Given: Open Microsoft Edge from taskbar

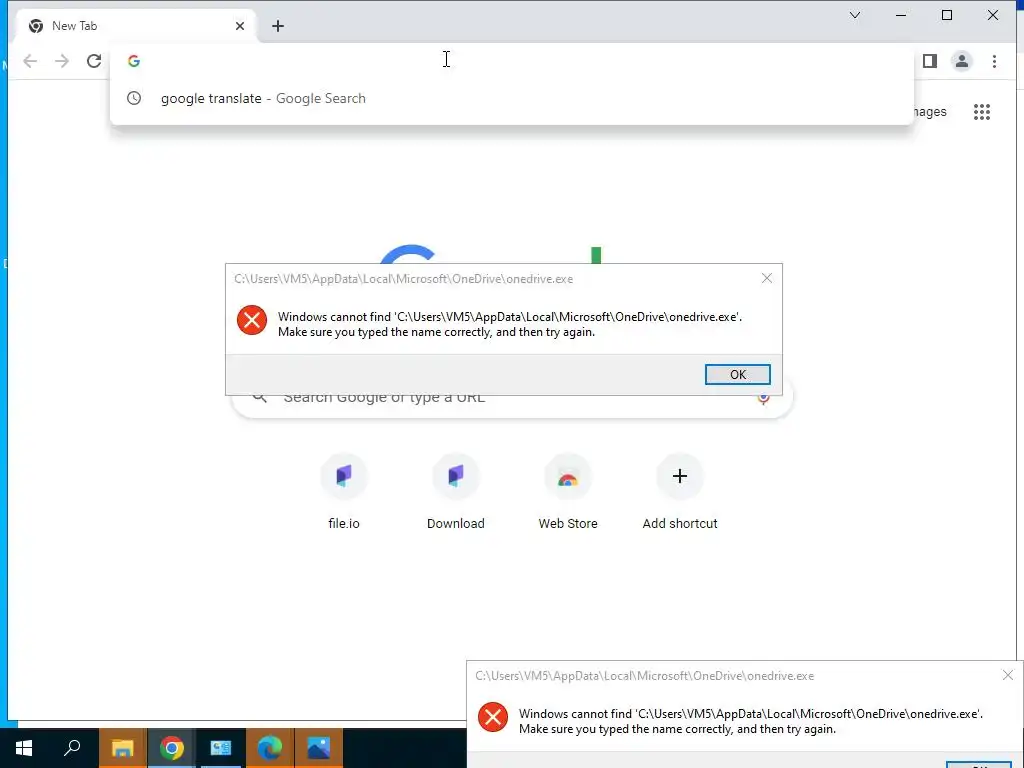Looking at the screenshot, I should [x=270, y=748].
